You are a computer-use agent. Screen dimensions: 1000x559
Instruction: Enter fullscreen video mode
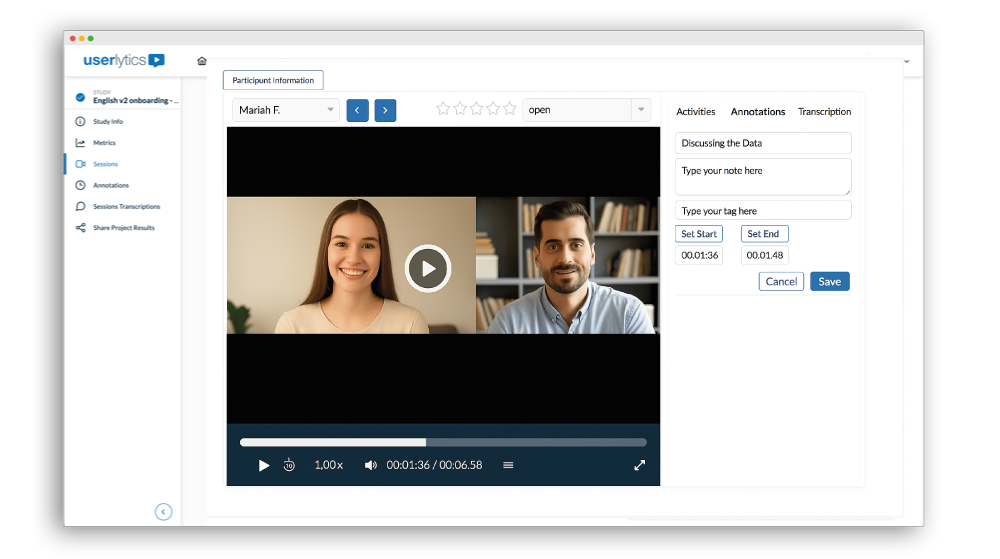[640, 465]
